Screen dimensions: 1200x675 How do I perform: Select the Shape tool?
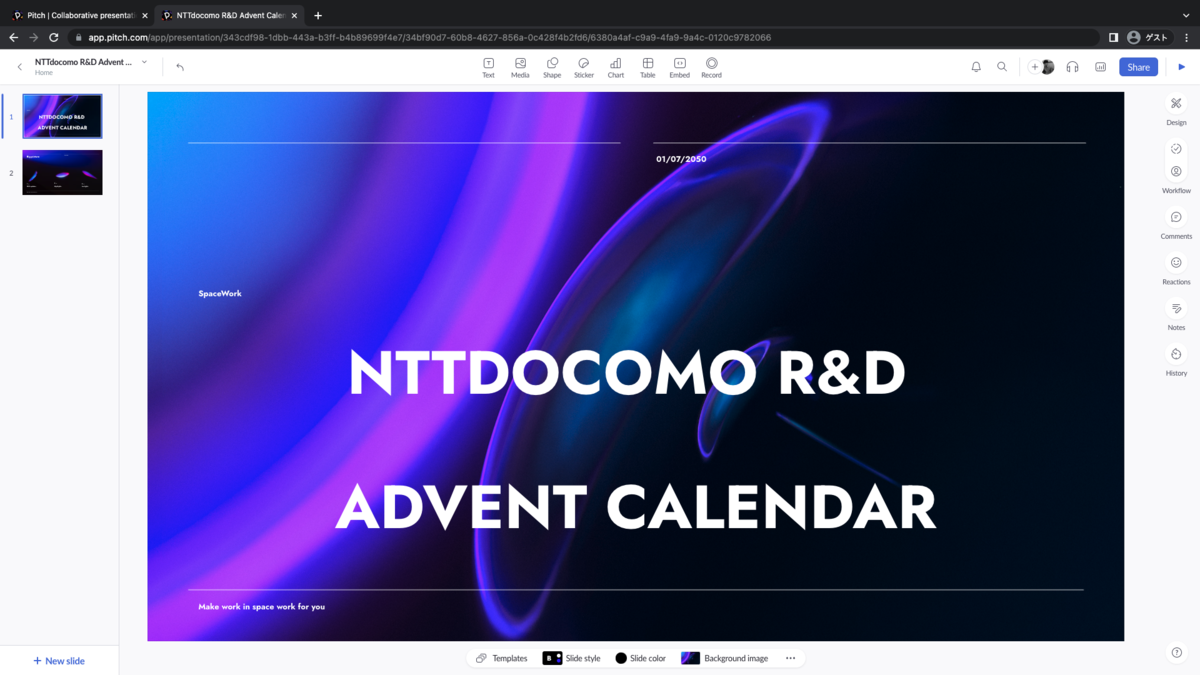tap(552, 67)
